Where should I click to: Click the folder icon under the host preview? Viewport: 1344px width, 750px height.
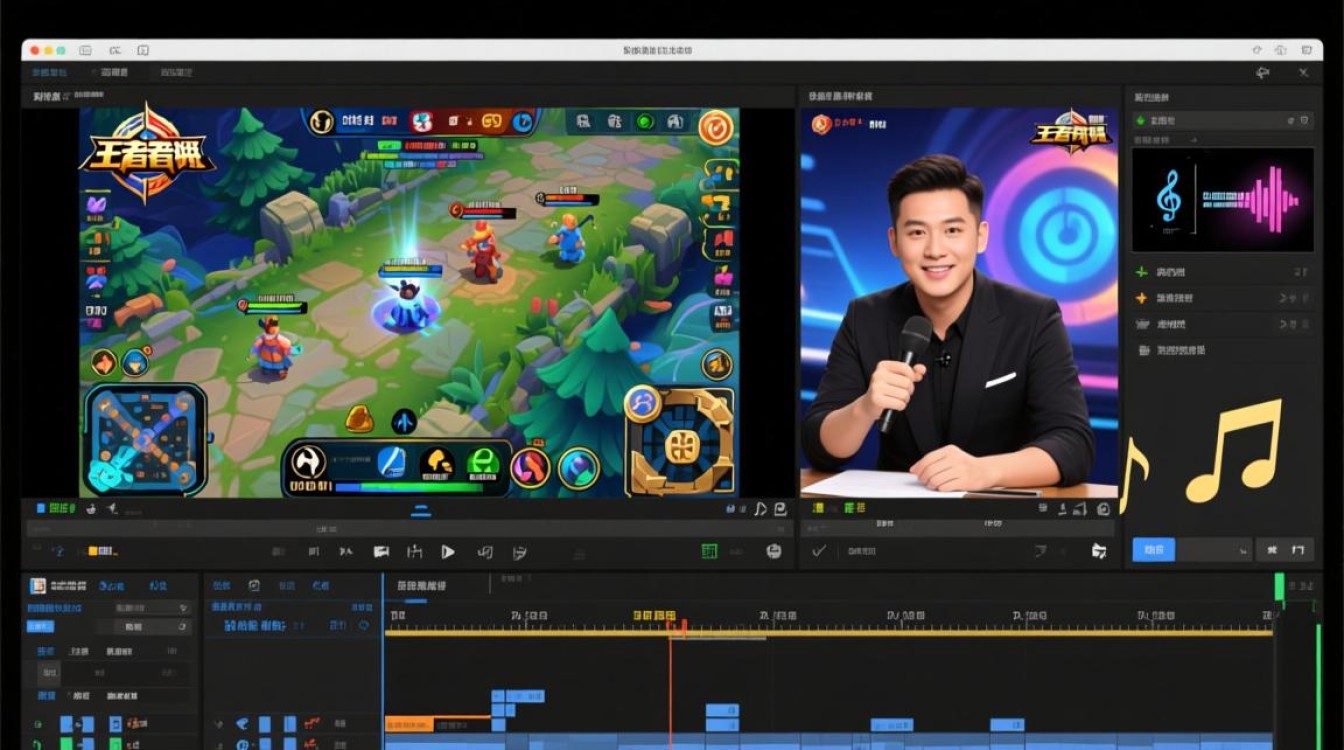tap(1099, 551)
